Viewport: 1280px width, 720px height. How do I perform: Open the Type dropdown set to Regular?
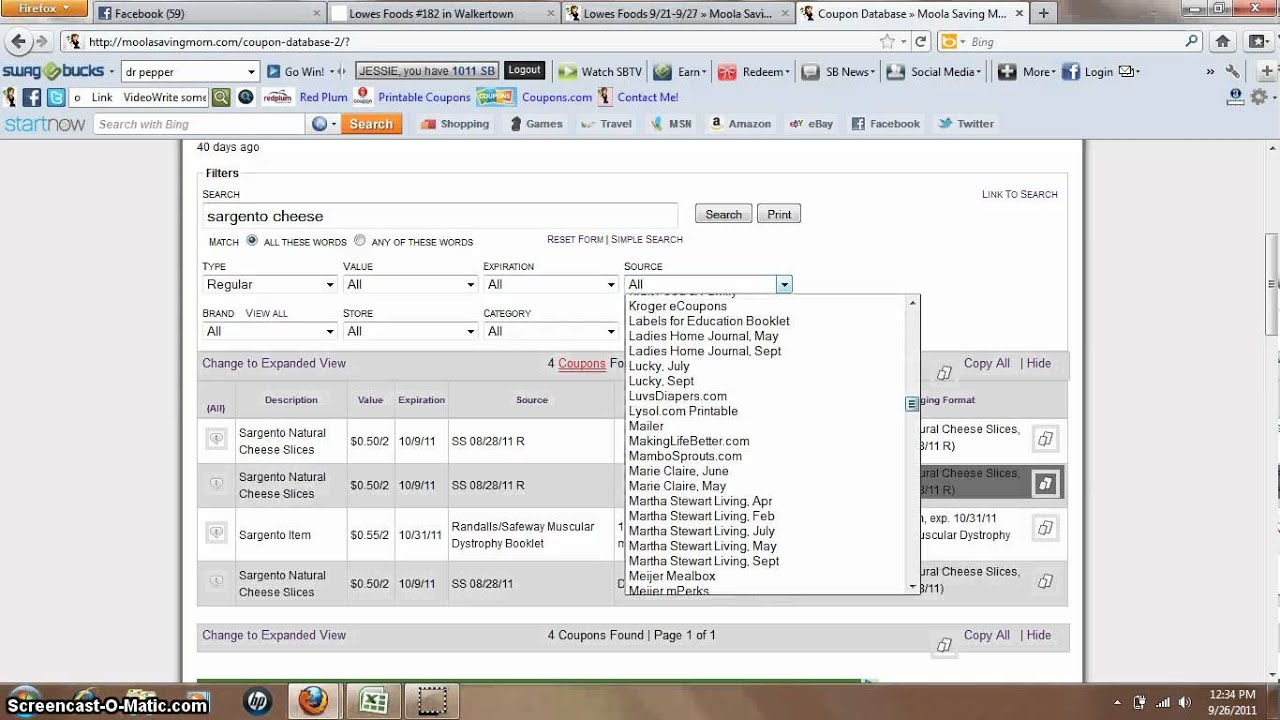pyautogui.click(x=269, y=284)
